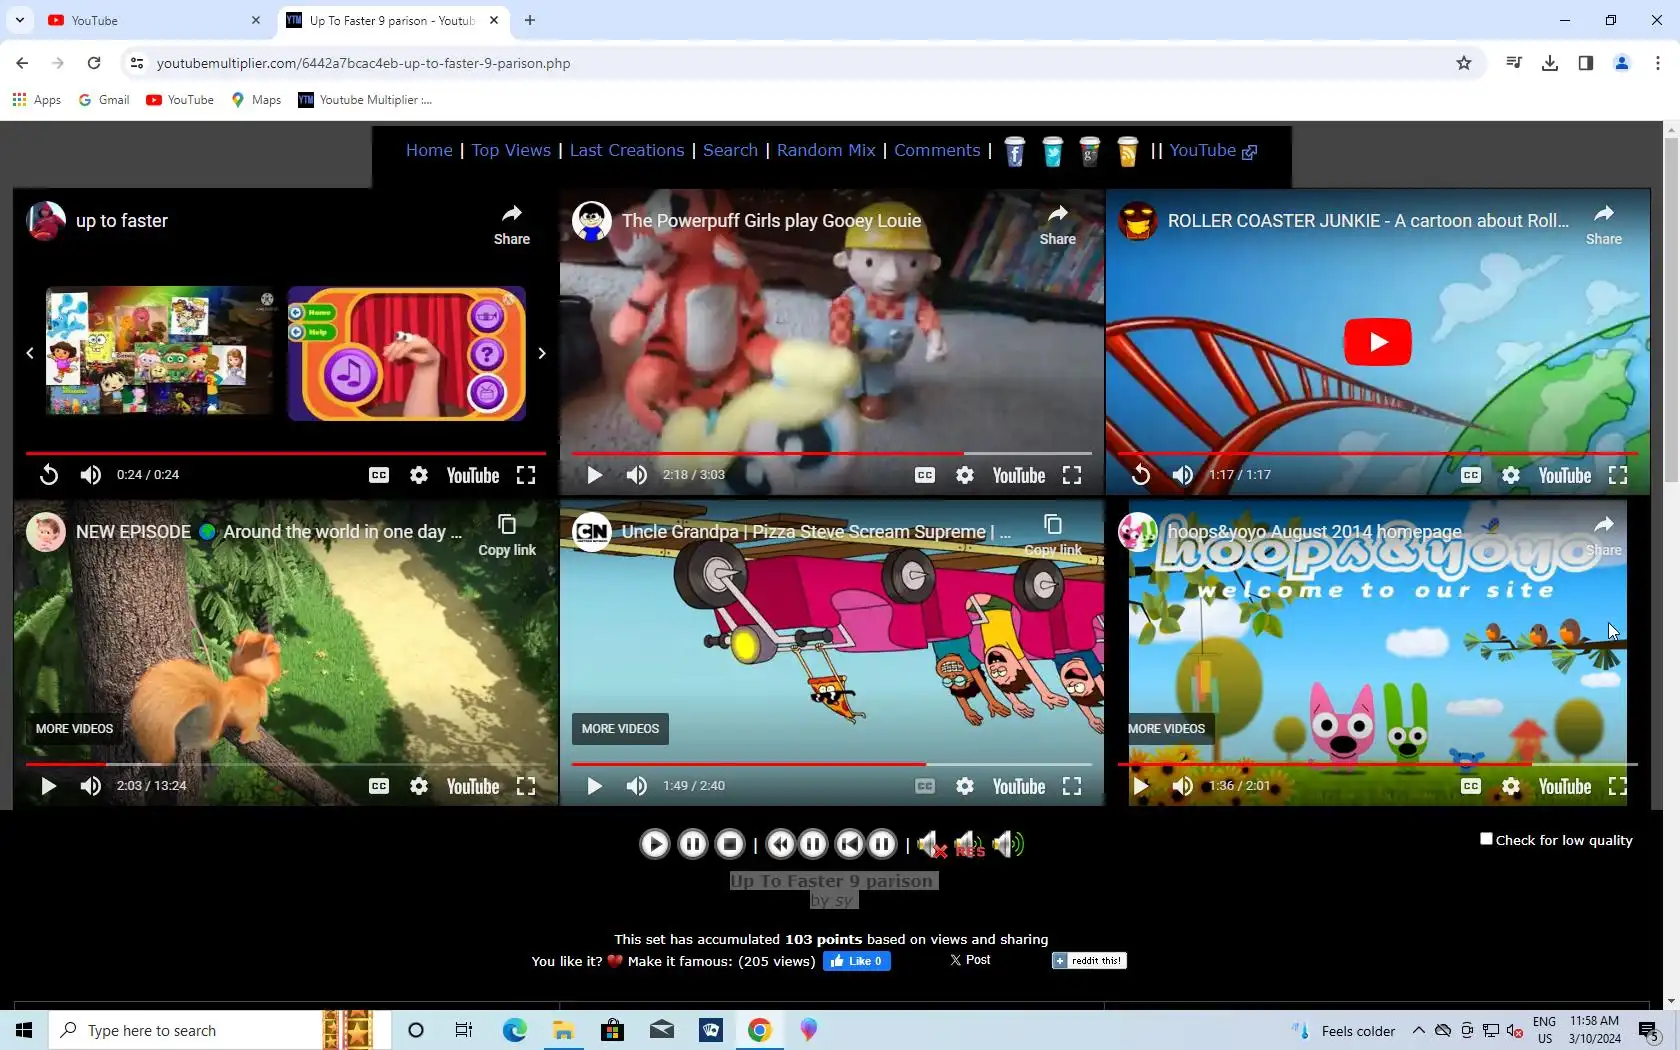Copy link of the Uncle Grandpa video
The height and width of the screenshot is (1050, 1680).
point(1053,535)
